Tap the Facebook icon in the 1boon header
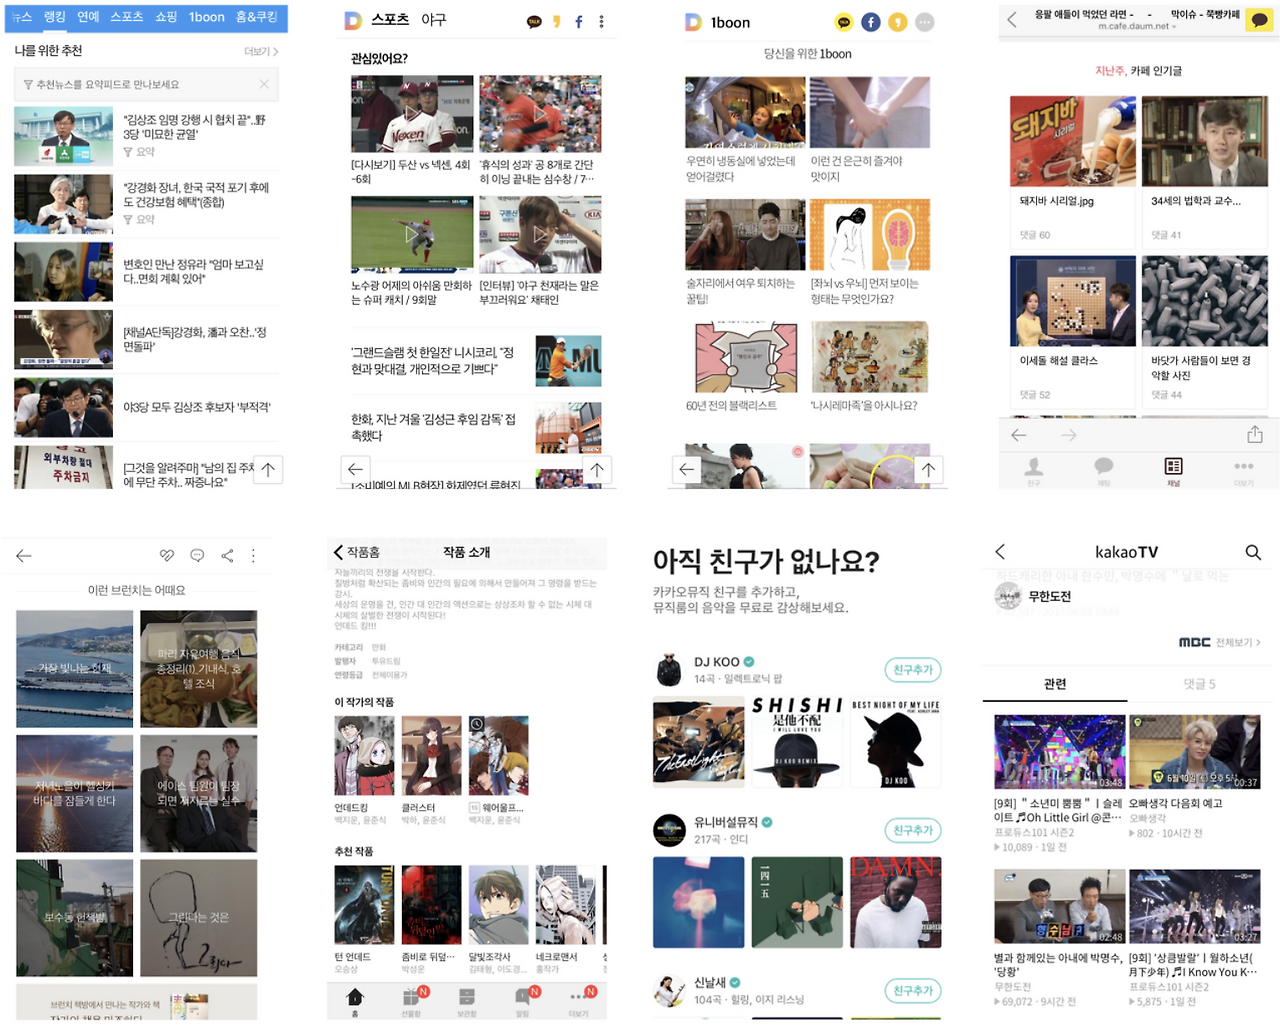The width and height of the screenshot is (1280, 1028). pos(871,22)
